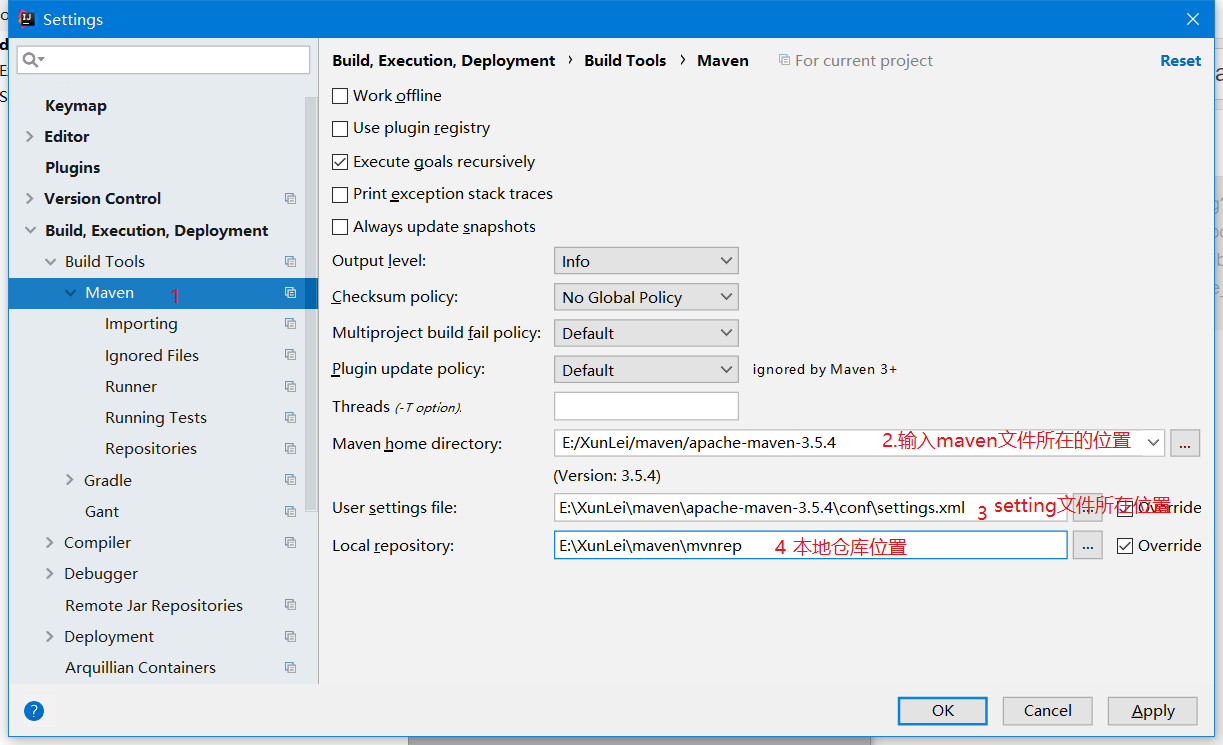
Task: Click the project-level icon beside Deployment
Action: point(290,636)
